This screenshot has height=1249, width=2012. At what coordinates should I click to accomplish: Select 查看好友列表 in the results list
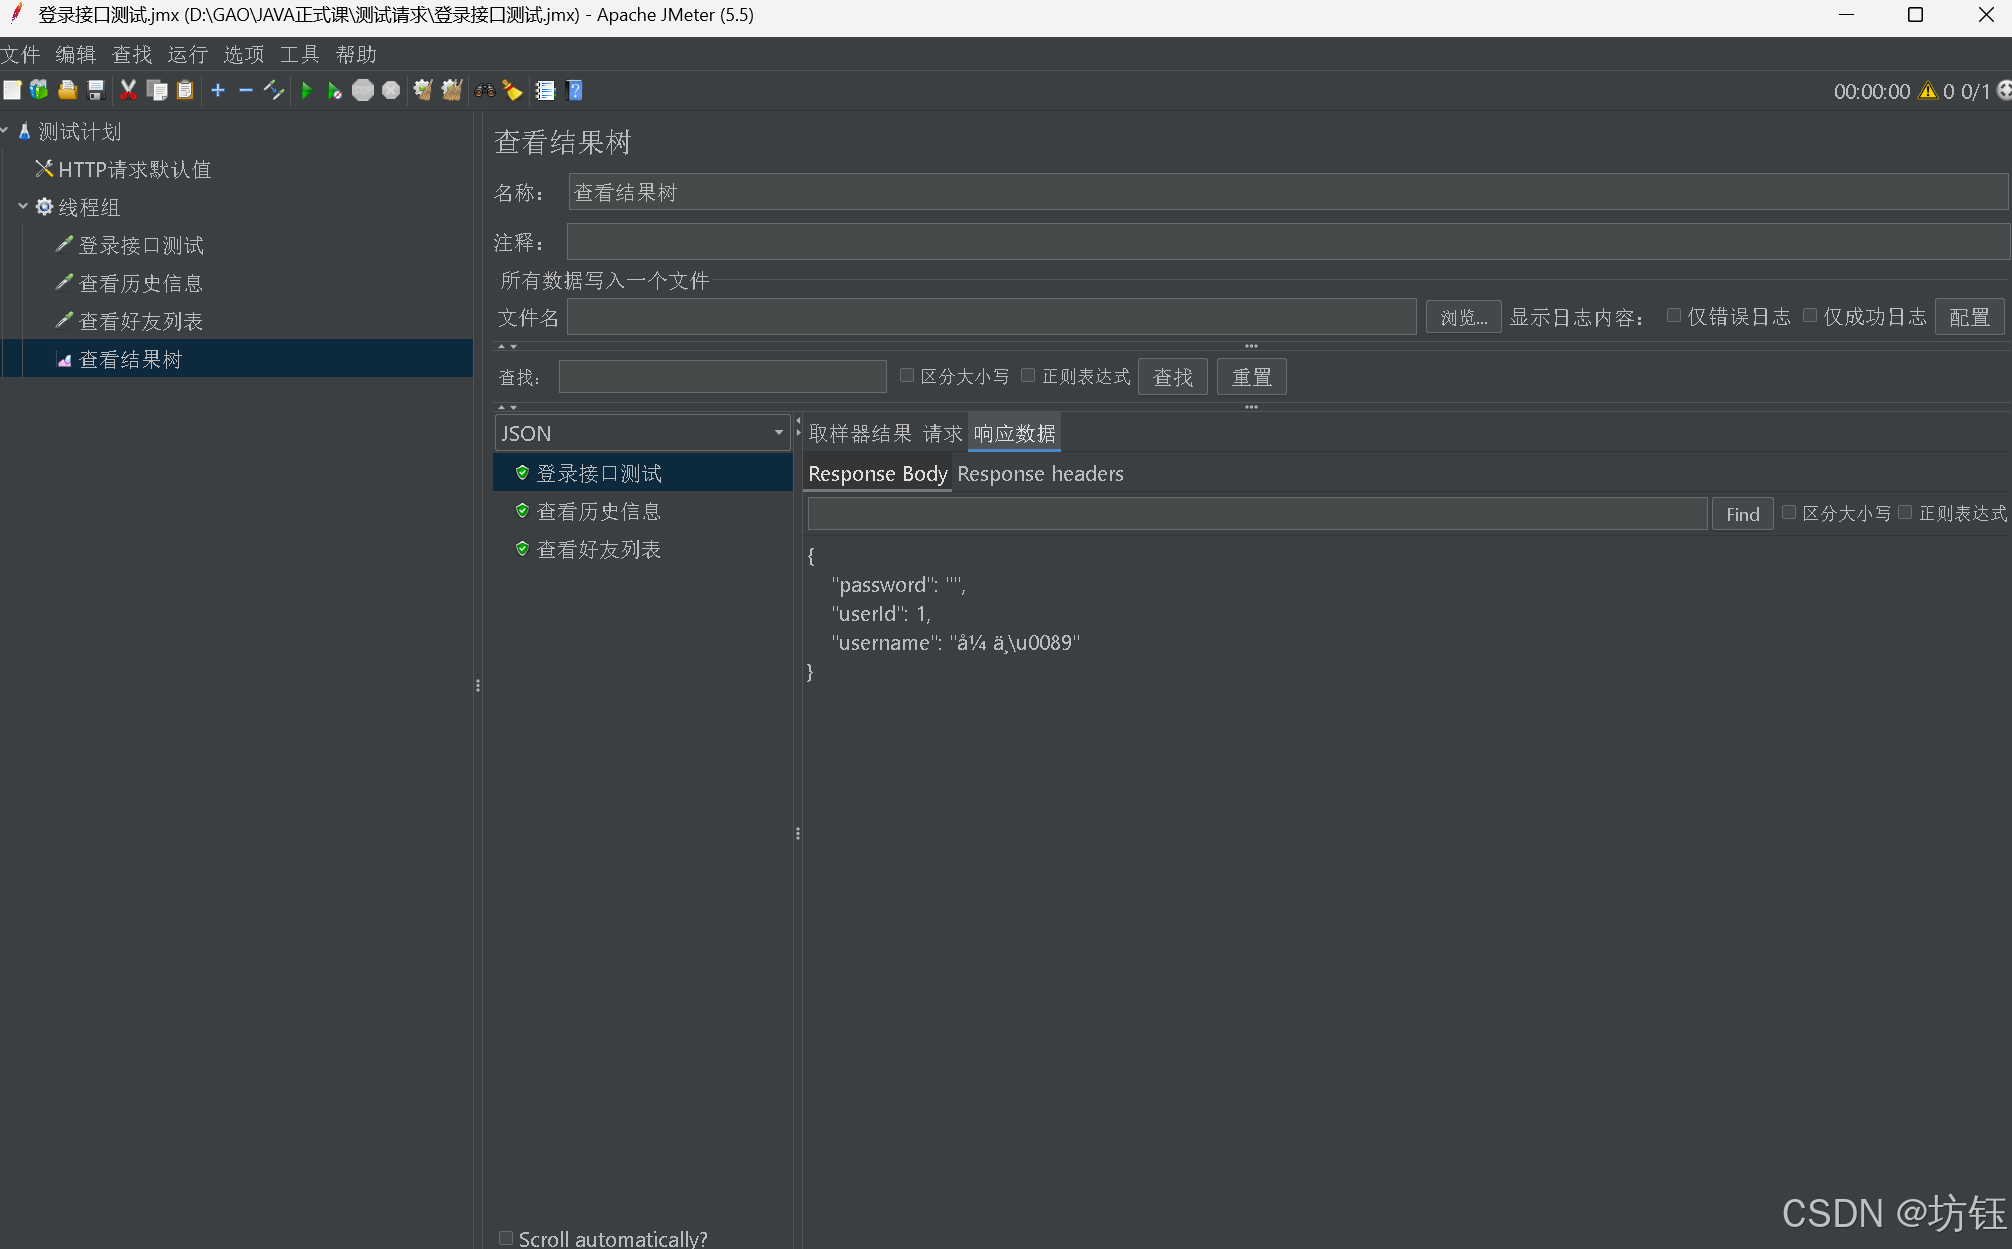tap(598, 549)
